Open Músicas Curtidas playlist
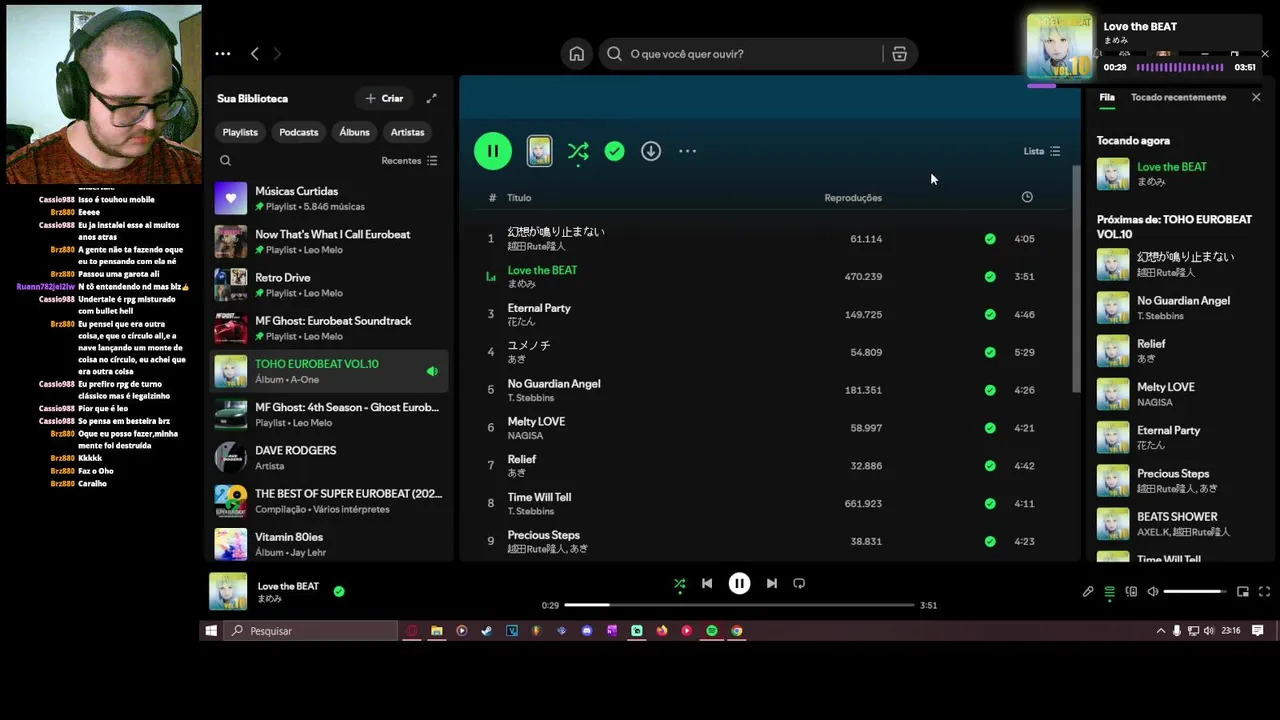Image resolution: width=1280 pixels, height=720 pixels. pos(329,198)
